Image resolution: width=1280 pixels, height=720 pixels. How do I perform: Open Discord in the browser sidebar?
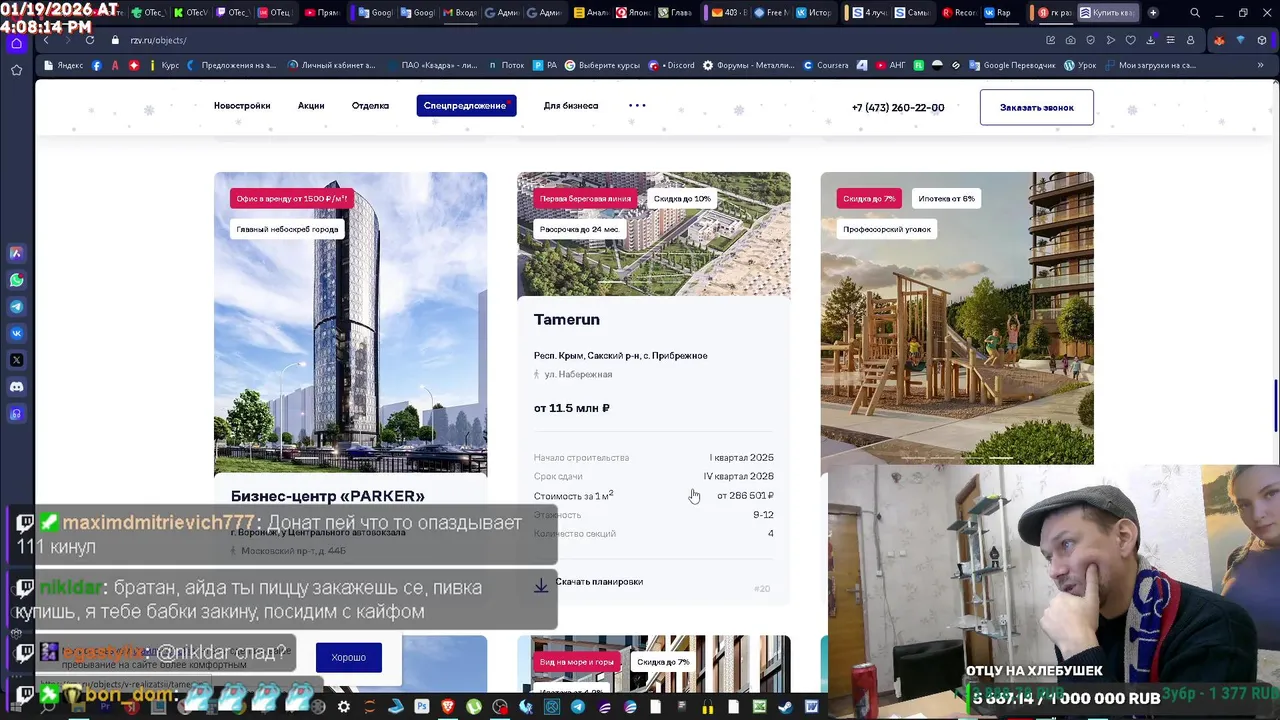tap(16, 387)
